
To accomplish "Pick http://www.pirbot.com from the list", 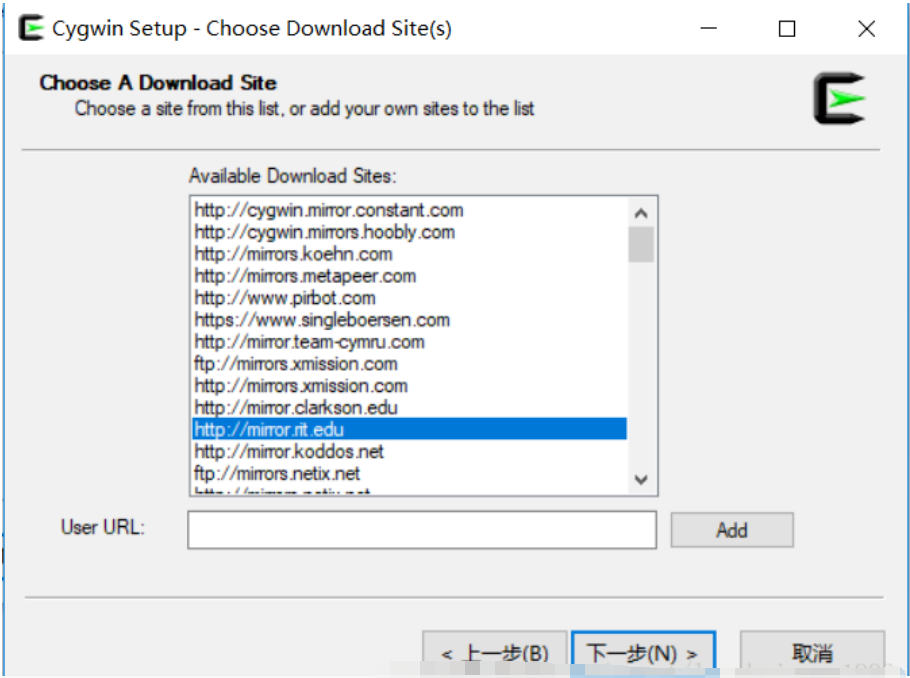I will [285, 298].
